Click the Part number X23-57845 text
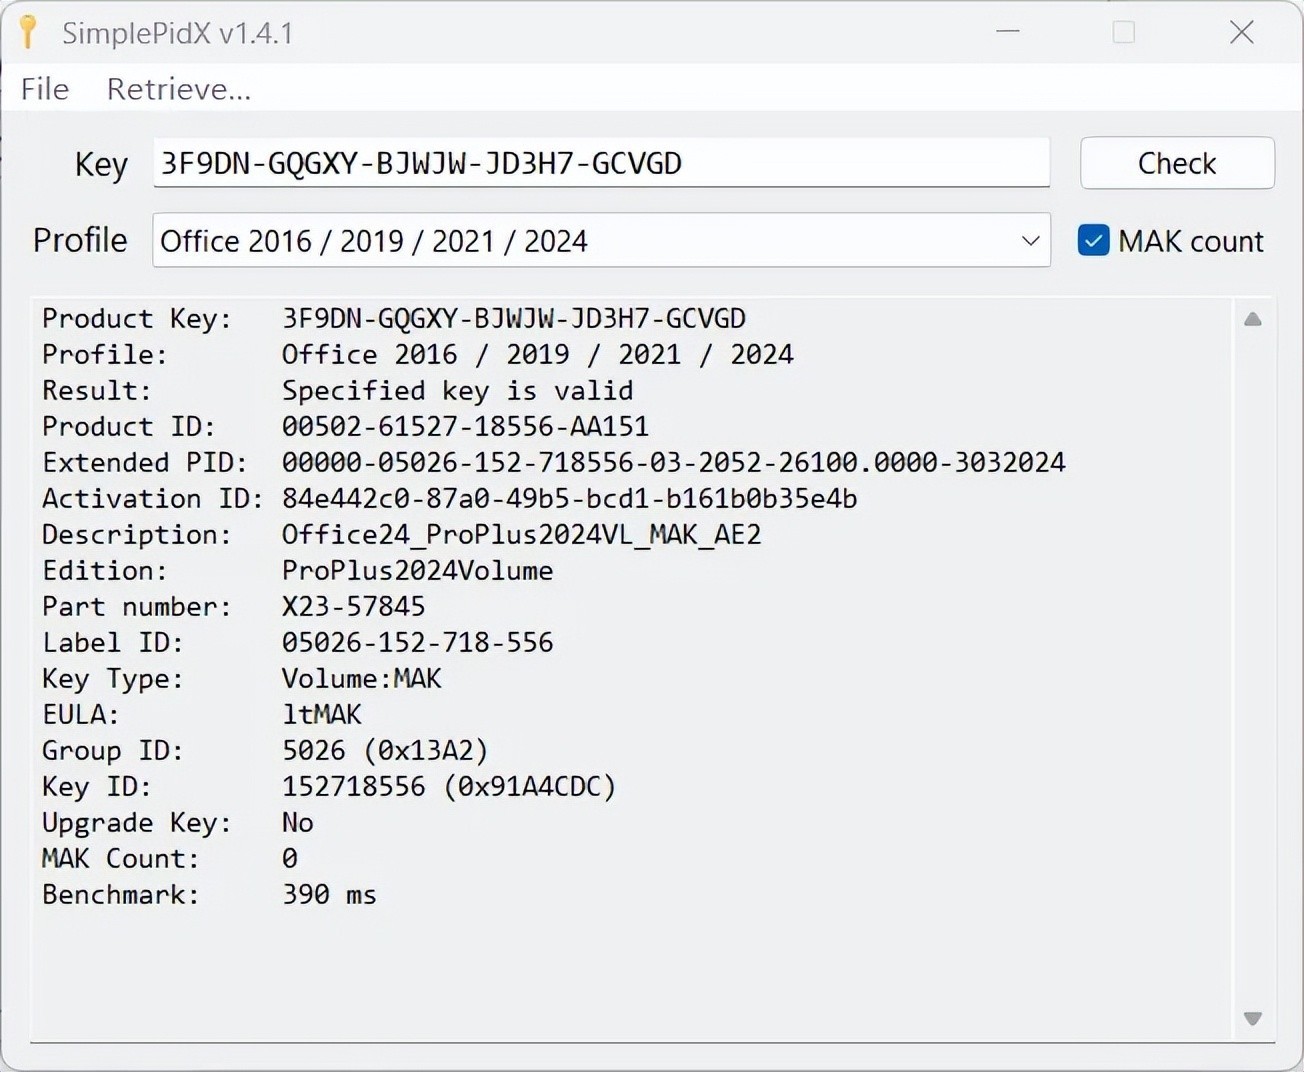This screenshot has width=1304, height=1072. pos(353,607)
